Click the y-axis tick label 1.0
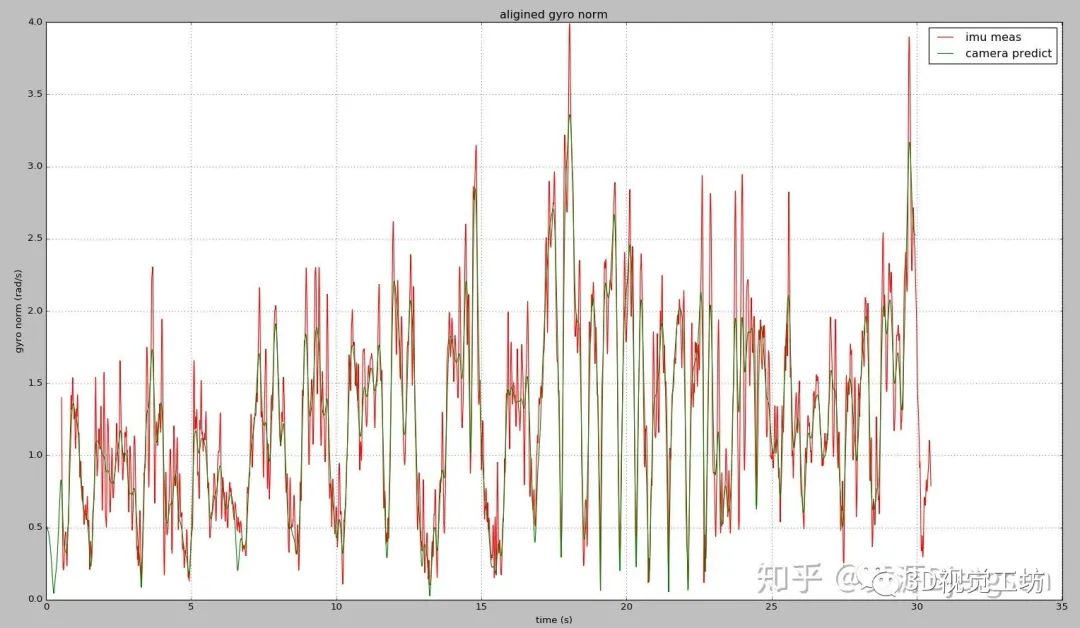This screenshot has height=628, width=1080. pyautogui.click(x=35, y=454)
